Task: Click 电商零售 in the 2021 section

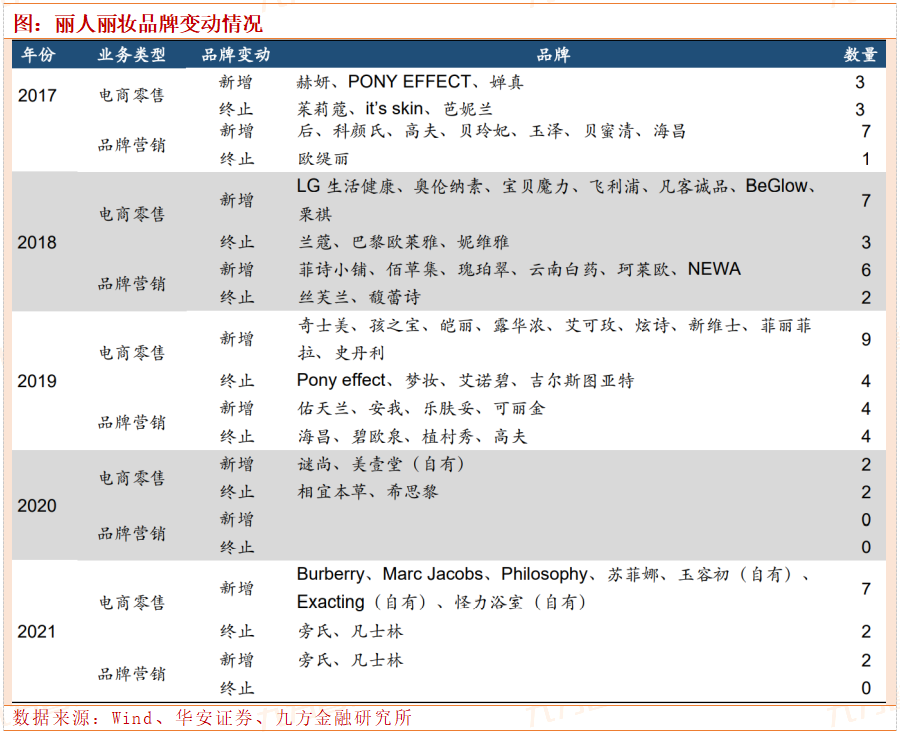Action: click(x=131, y=603)
